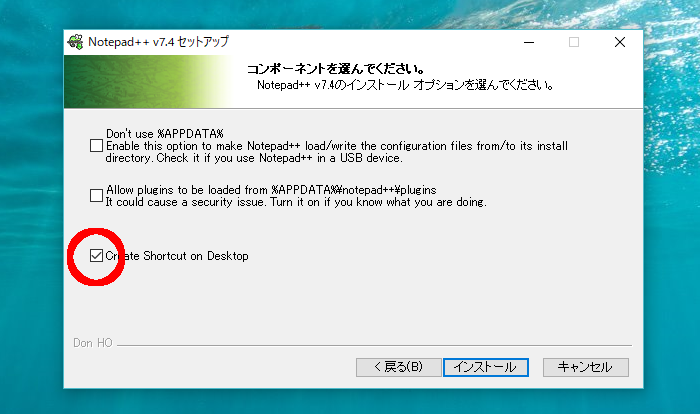Go back with the 戻る(B) button

coord(398,367)
